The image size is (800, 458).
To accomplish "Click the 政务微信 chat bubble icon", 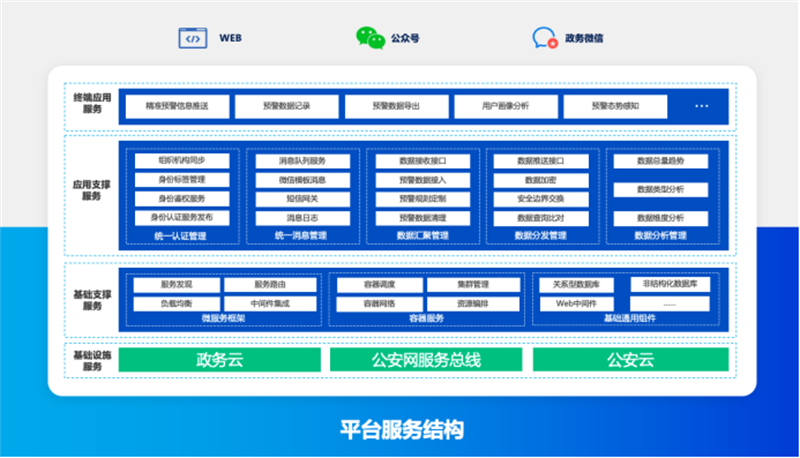I will 545,39.
